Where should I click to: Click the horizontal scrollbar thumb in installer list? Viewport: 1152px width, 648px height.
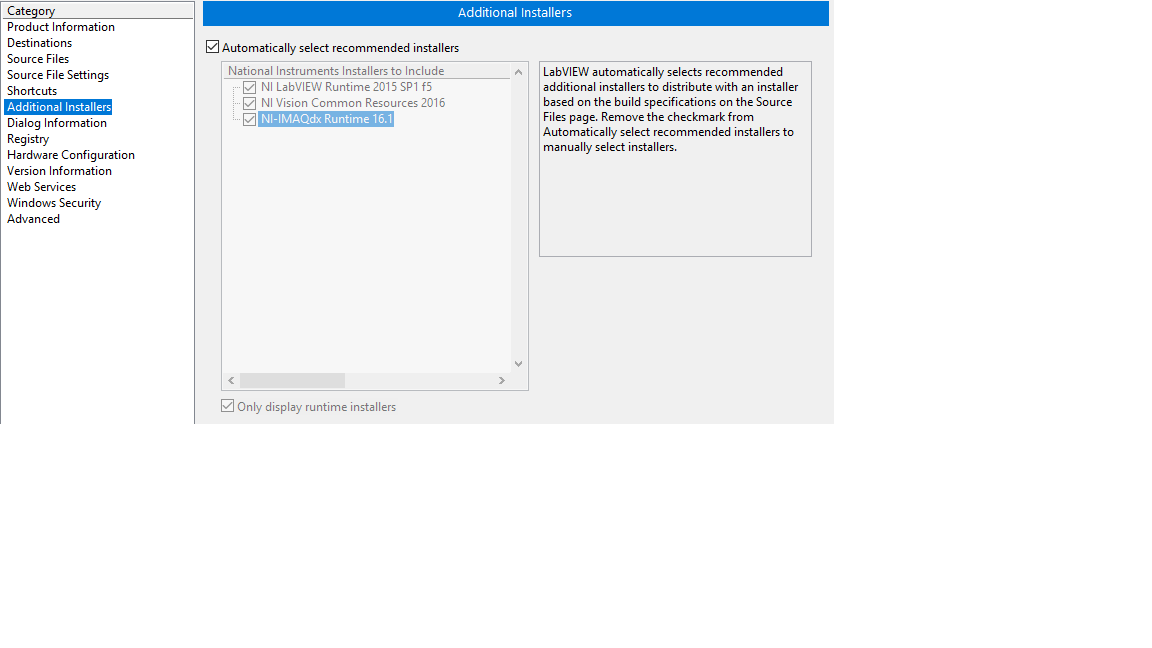(x=292, y=381)
